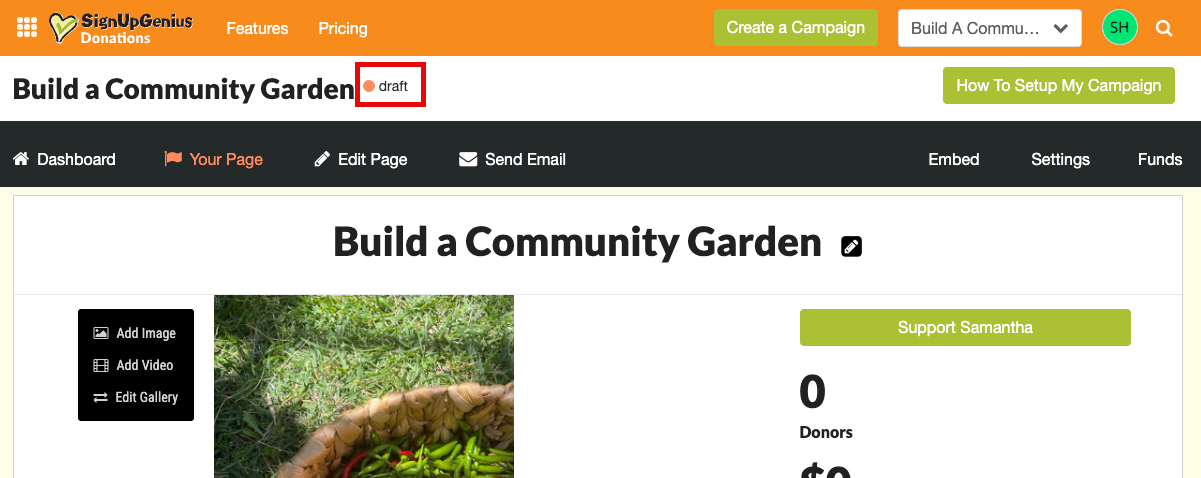Click How To Setup My Campaign

click(x=1059, y=86)
